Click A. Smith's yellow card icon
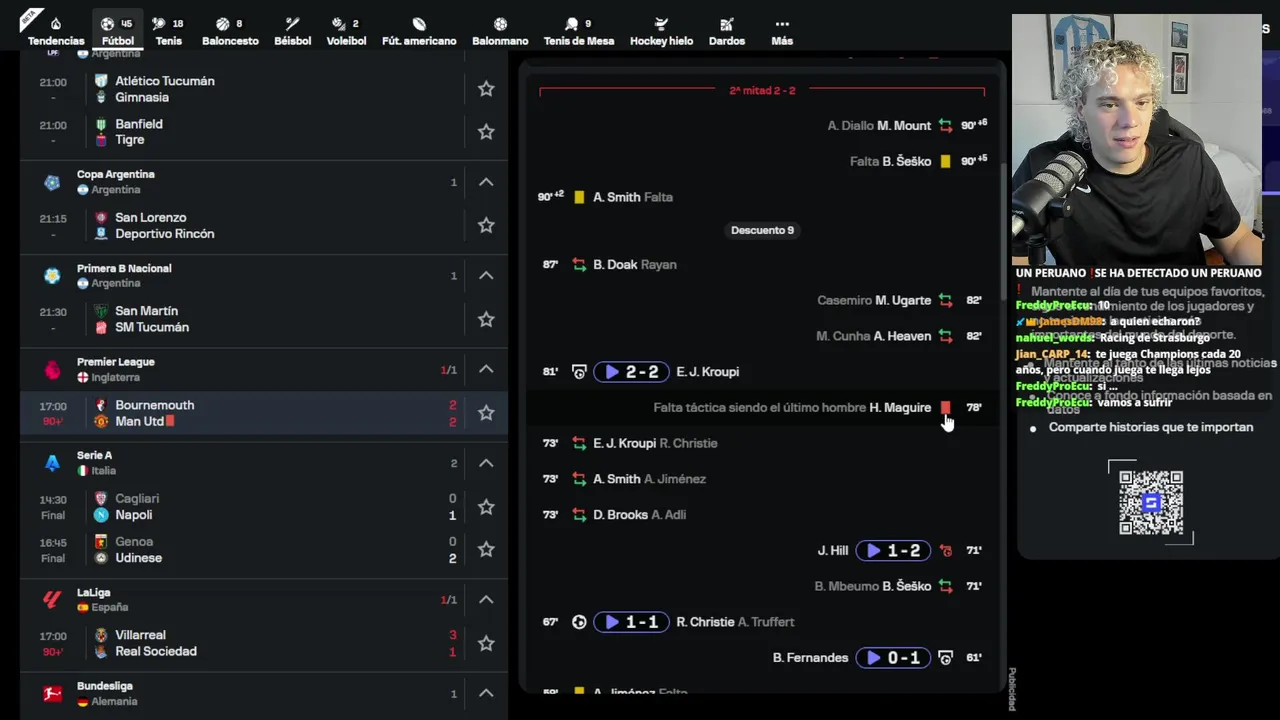The image size is (1280, 720). point(579,197)
